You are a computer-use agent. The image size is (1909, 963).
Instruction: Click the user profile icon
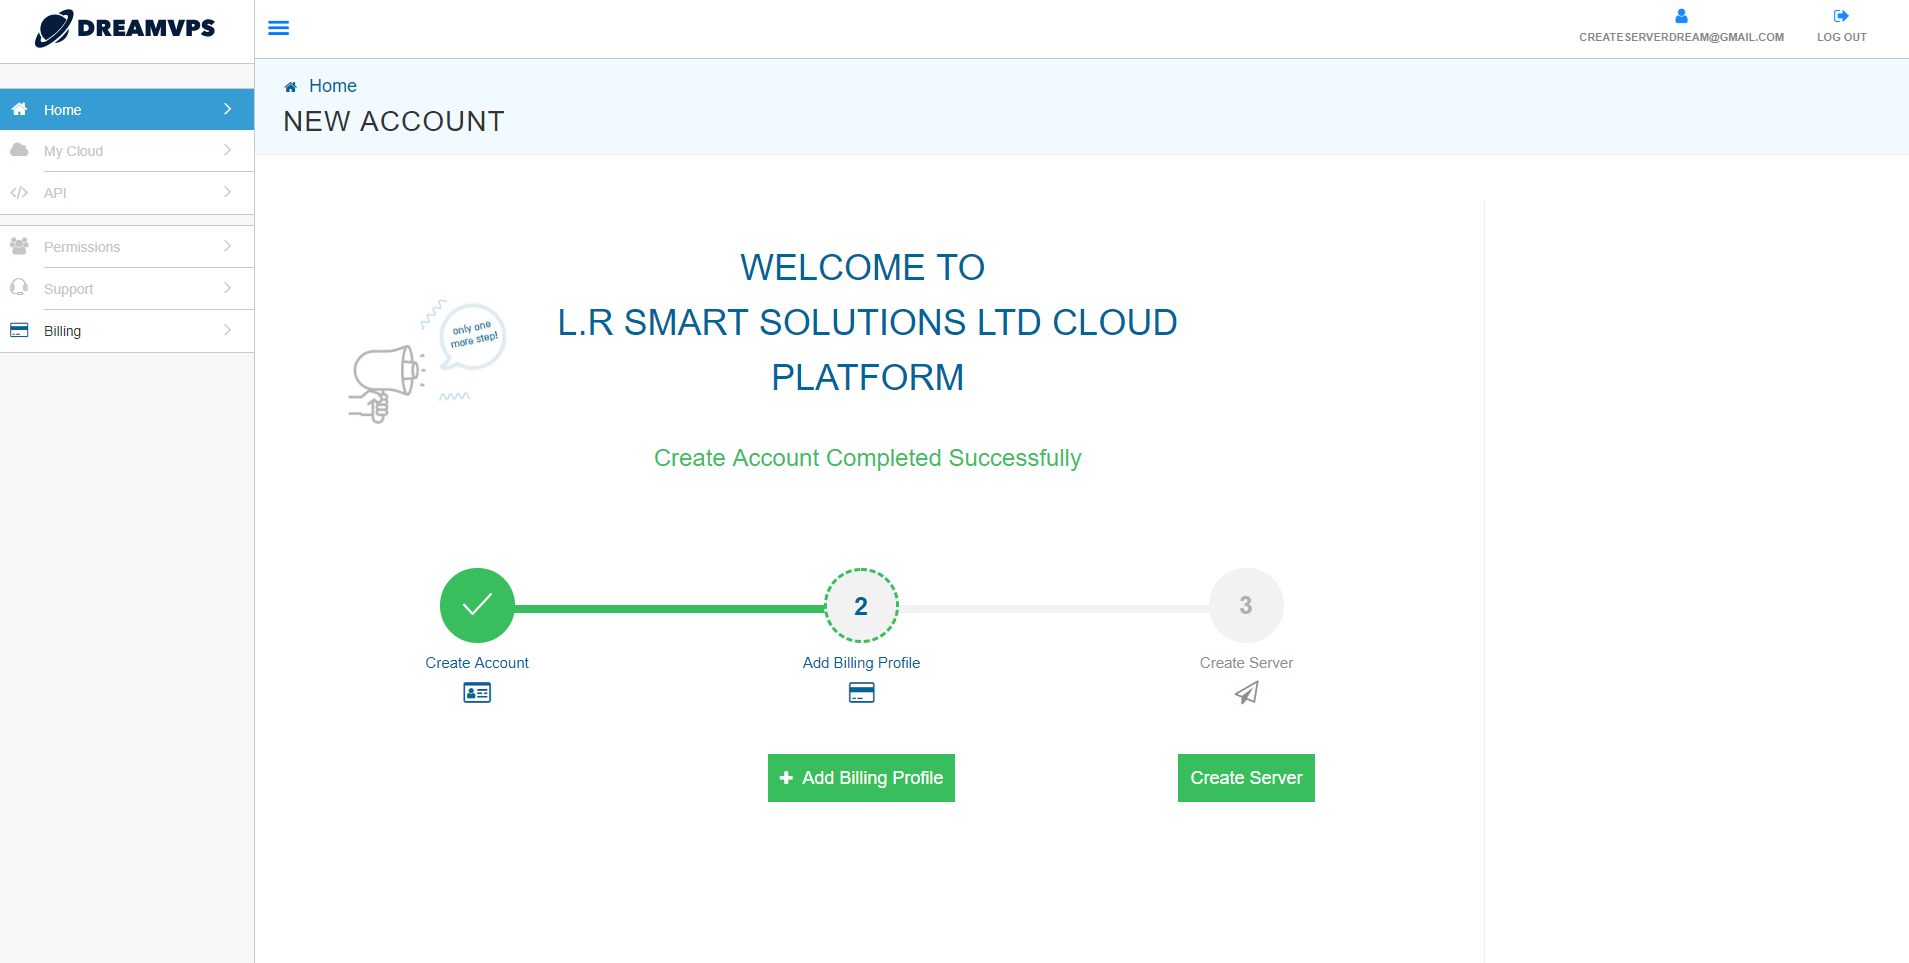point(1681,16)
